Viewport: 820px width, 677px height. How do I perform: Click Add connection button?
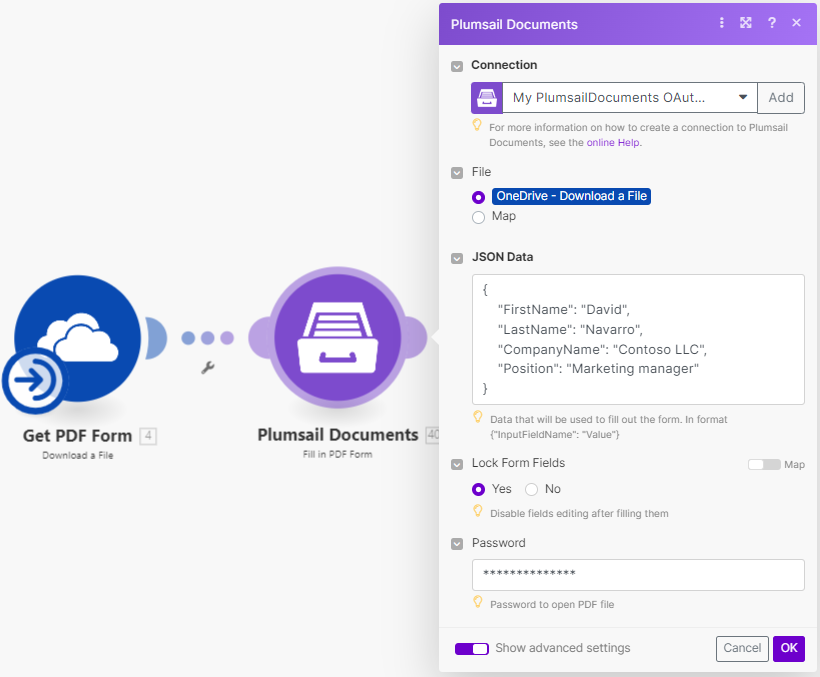781,98
